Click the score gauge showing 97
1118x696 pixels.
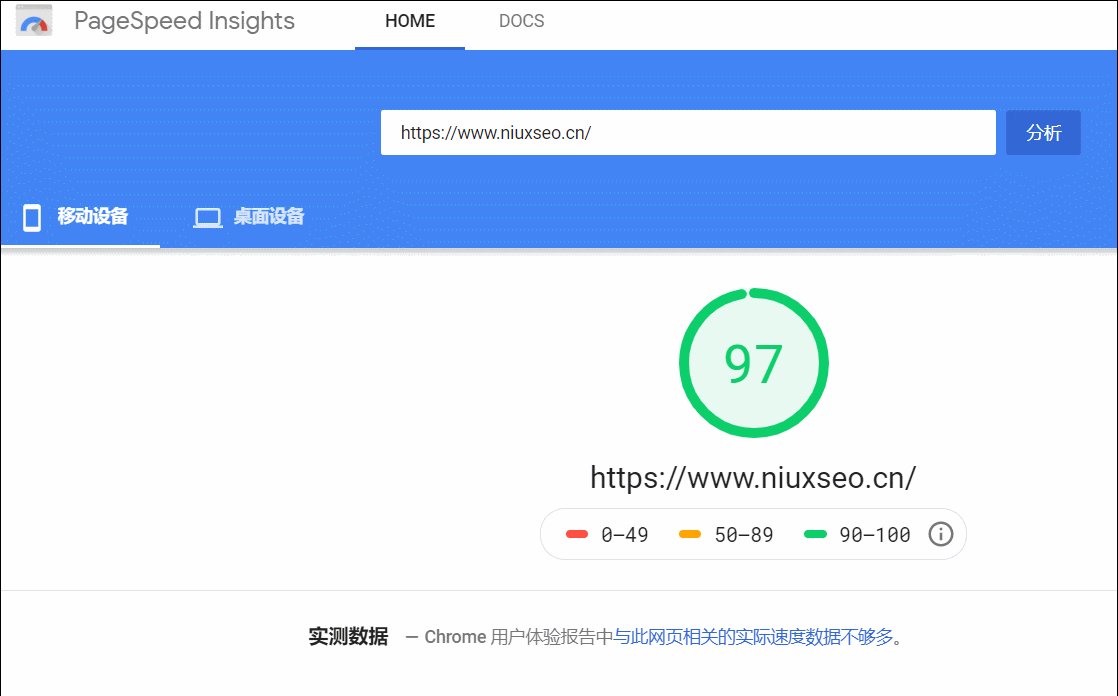click(x=754, y=363)
